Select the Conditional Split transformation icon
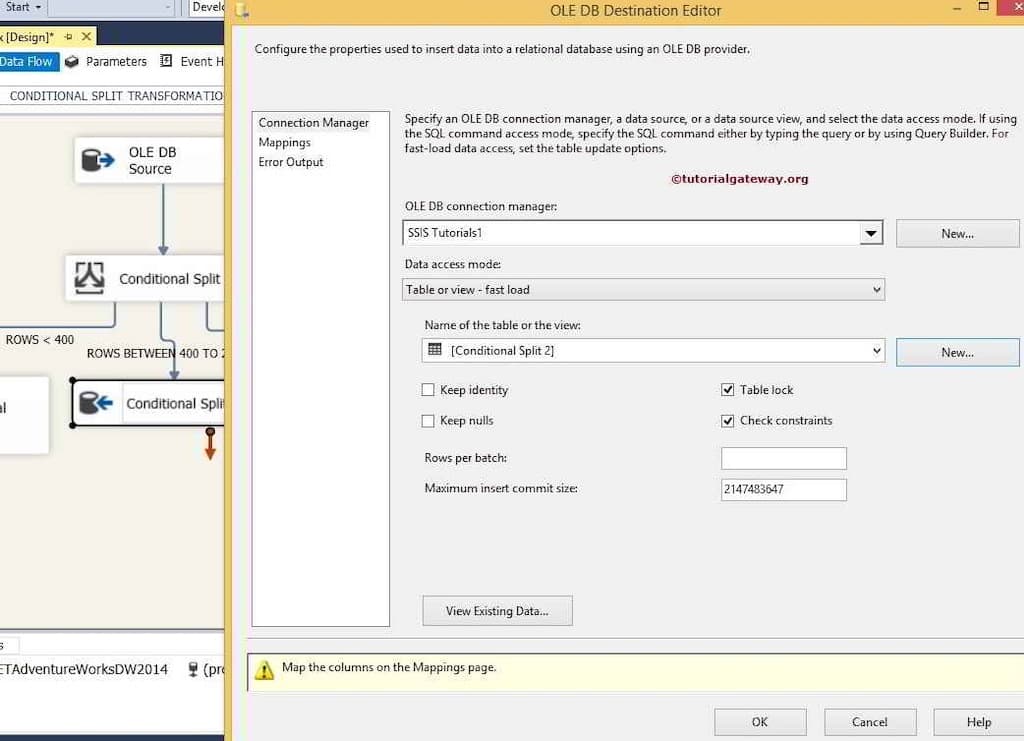 [x=90, y=278]
